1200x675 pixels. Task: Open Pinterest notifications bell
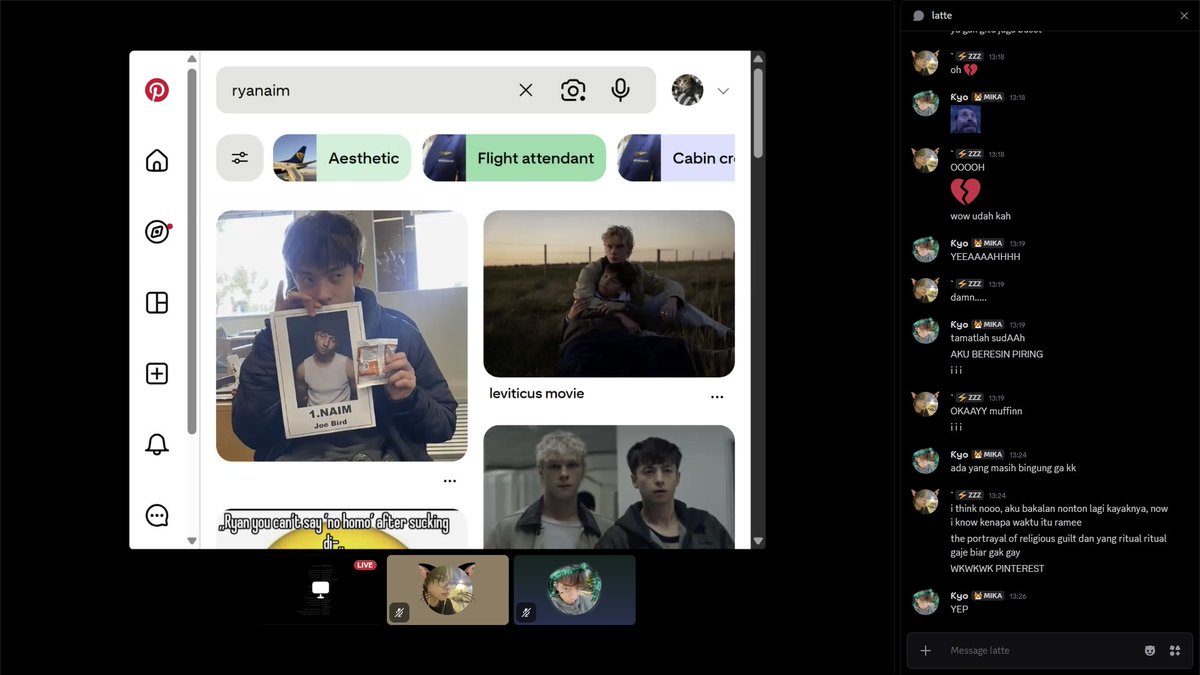157,445
